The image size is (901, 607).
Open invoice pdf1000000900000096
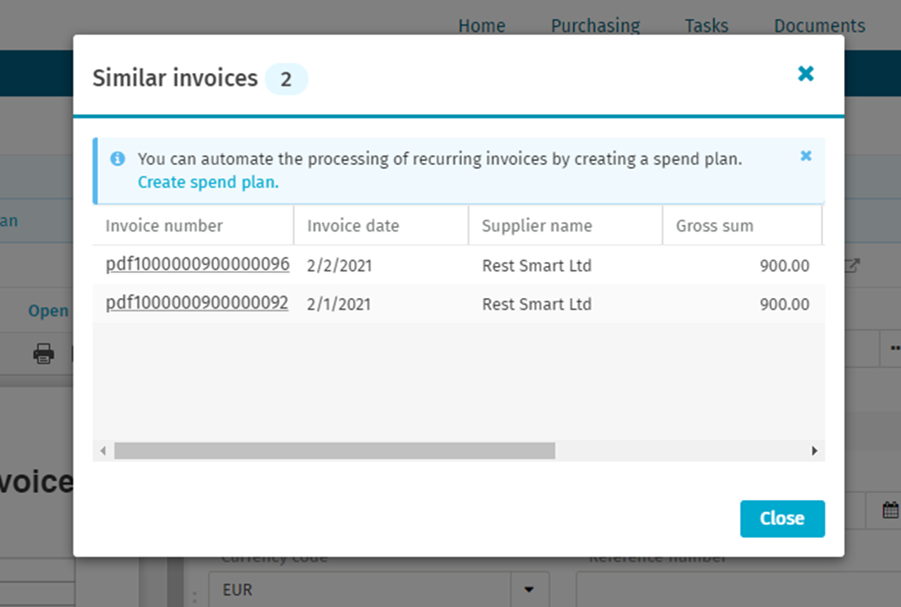click(197, 264)
